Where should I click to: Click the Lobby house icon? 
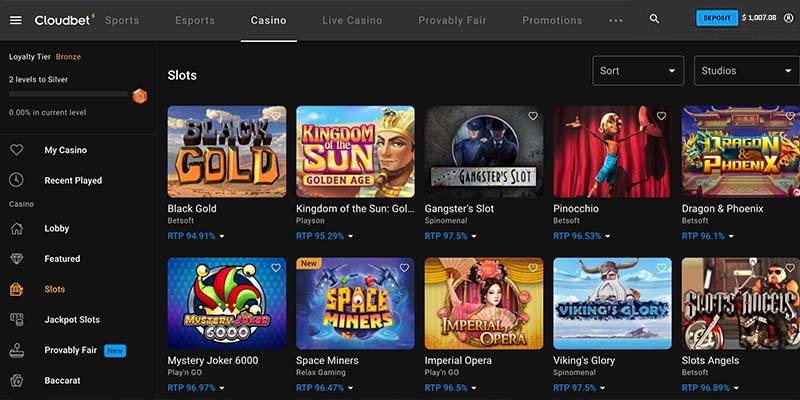[x=16, y=228]
